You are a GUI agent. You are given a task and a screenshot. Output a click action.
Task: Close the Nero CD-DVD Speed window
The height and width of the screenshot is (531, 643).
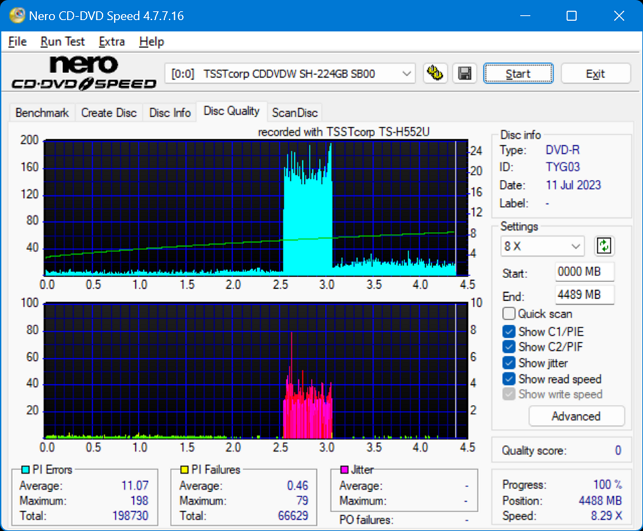(x=618, y=16)
